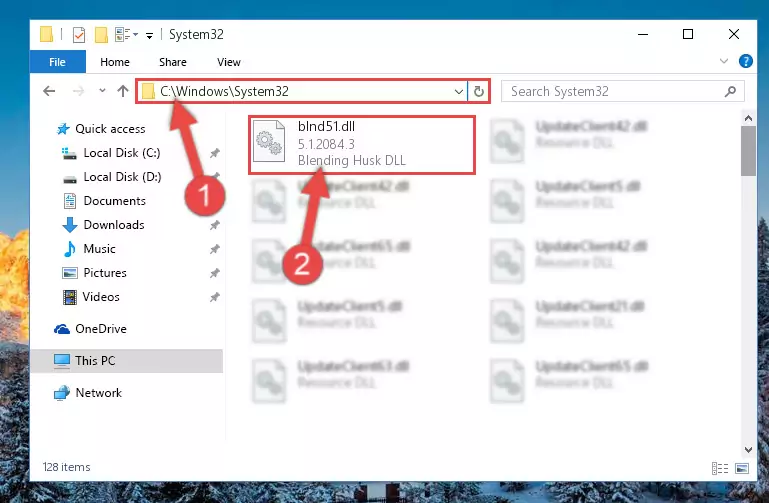Go back with the Back arrow
The height and width of the screenshot is (503, 769).
[49, 91]
